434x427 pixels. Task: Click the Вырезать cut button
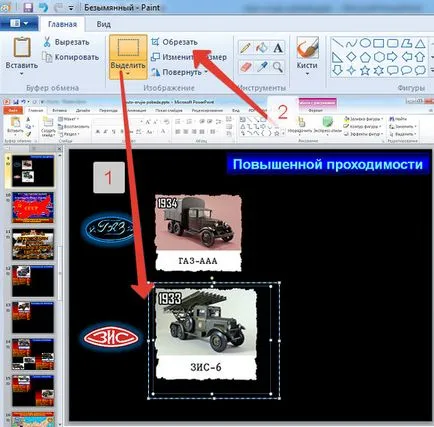click(66, 42)
